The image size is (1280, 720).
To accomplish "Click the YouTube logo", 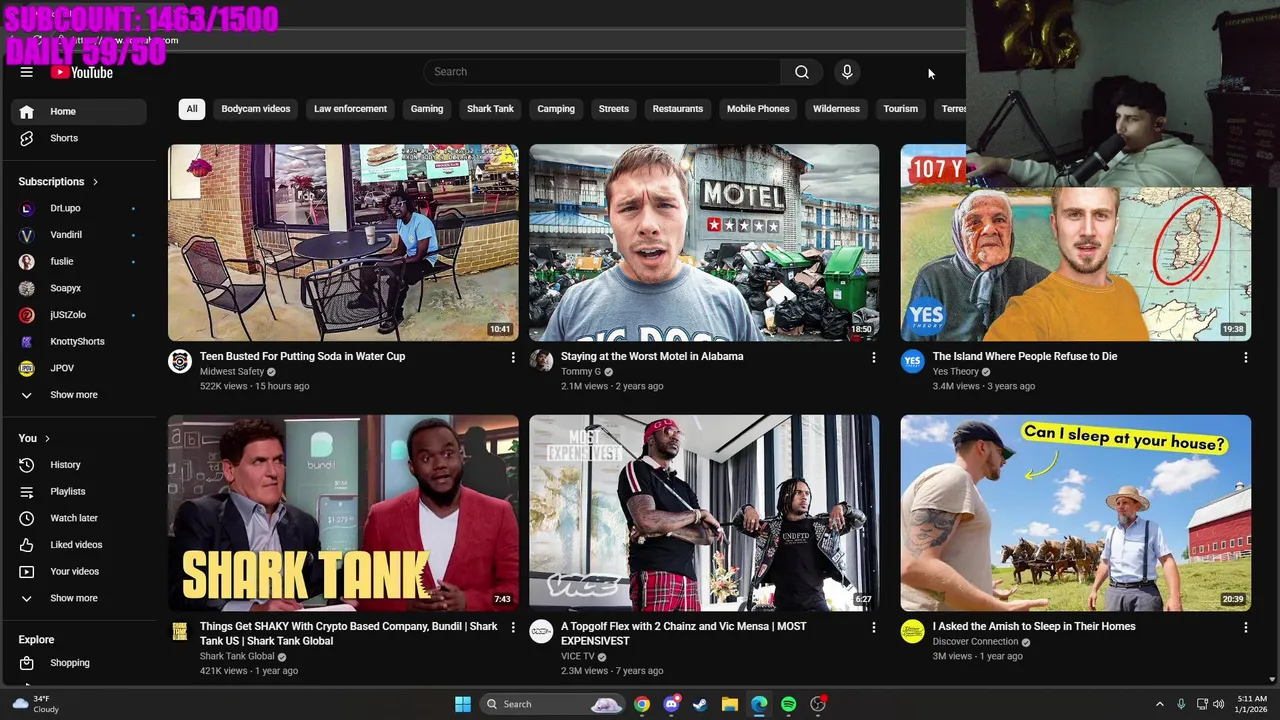I will (x=82, y=72).
